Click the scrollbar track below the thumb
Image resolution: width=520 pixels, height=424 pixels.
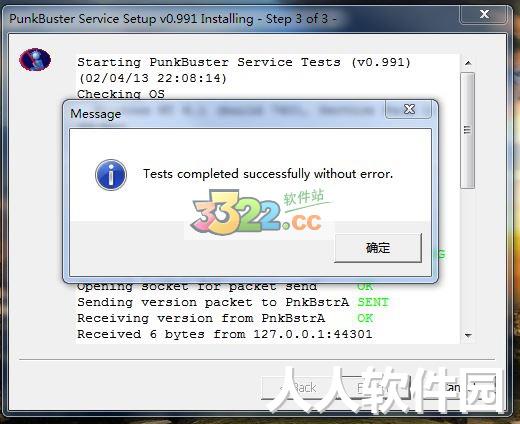468,258
